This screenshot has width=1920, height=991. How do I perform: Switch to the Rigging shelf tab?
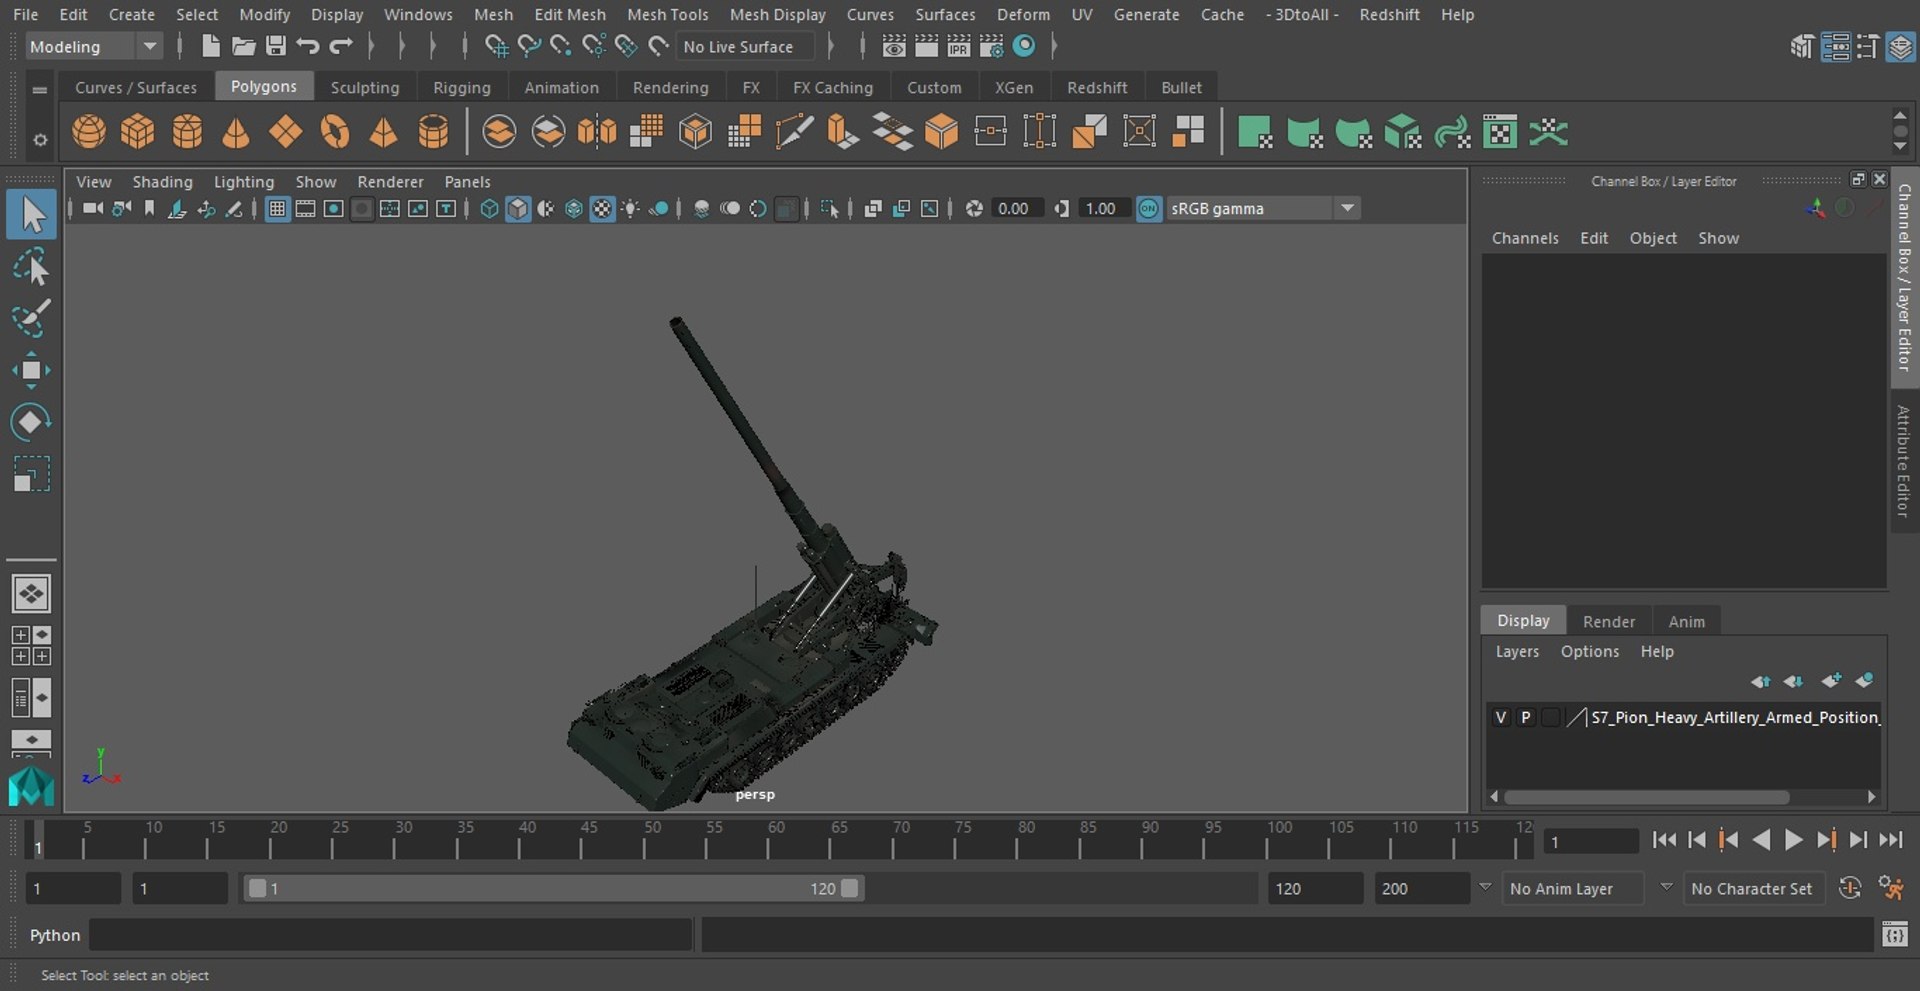pyautogui.click(x=462, y=87)
